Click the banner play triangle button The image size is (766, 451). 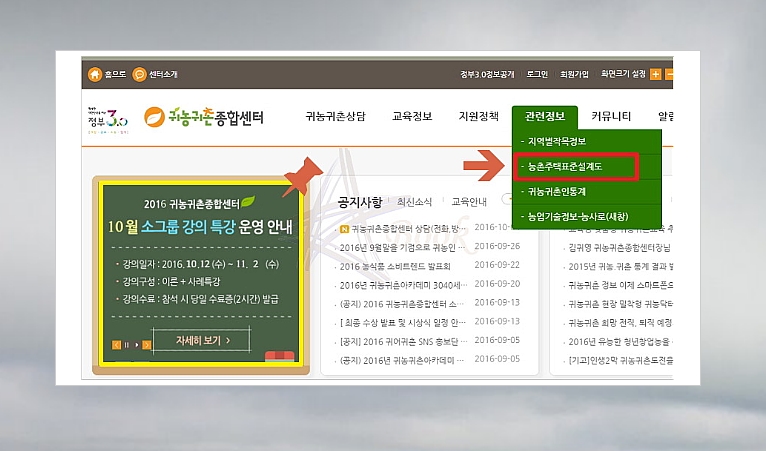coord(137,345)
